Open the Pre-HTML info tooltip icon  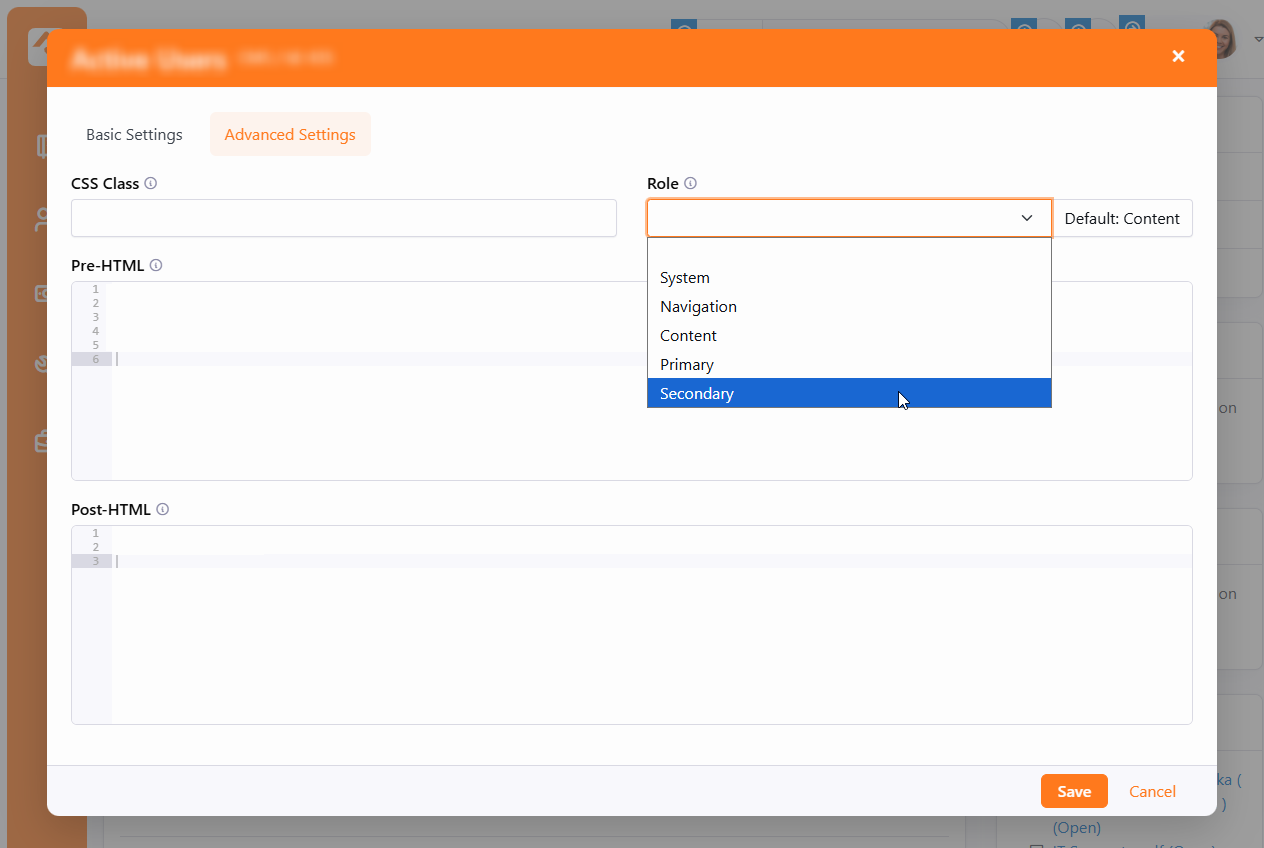pyautogui.click(x=156, y=266)
